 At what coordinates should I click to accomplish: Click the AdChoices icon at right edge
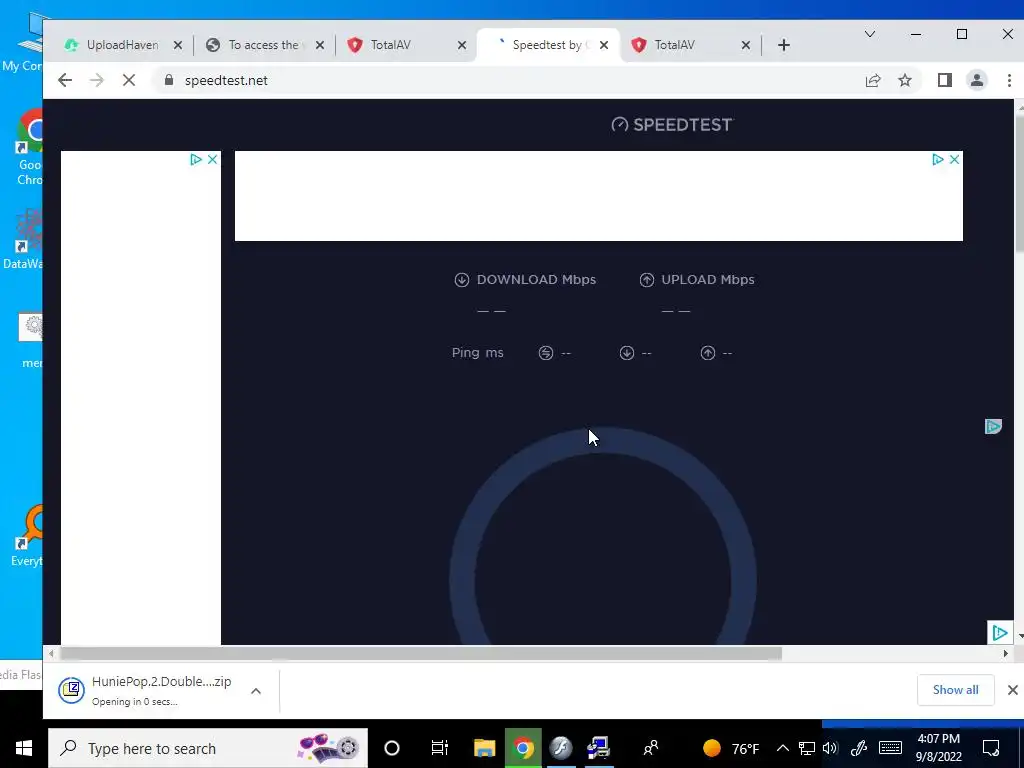(993, 426)
